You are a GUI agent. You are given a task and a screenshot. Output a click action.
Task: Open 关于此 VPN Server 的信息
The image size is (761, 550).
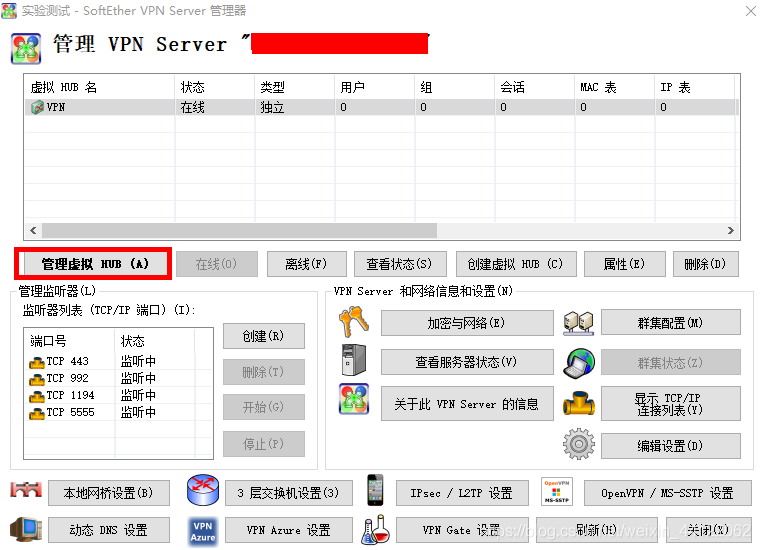tap(467, 403)
